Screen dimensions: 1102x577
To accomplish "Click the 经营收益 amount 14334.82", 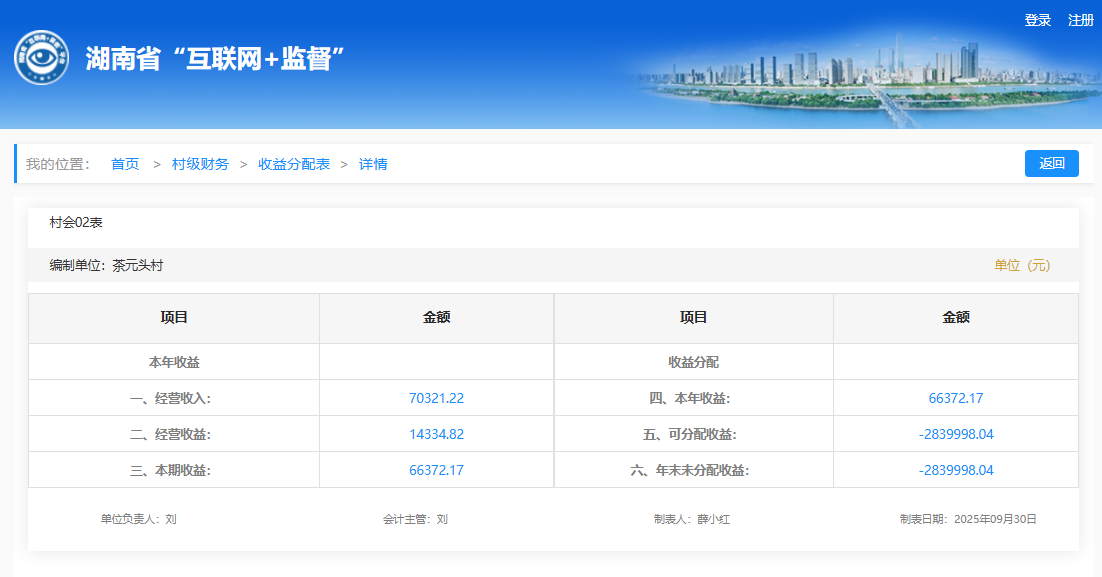I will pyautogui.click(x=436, y=434).
